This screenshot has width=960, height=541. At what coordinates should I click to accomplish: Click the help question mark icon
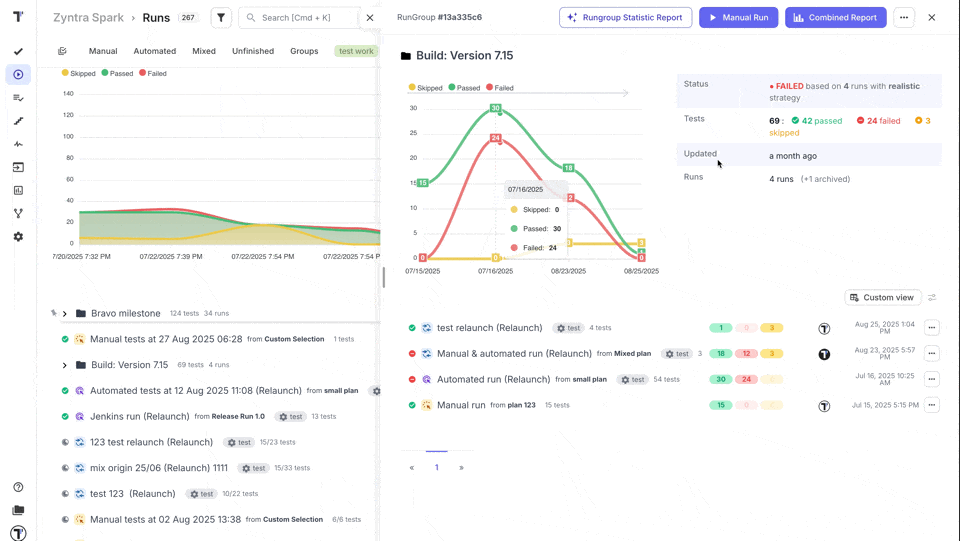18,487
